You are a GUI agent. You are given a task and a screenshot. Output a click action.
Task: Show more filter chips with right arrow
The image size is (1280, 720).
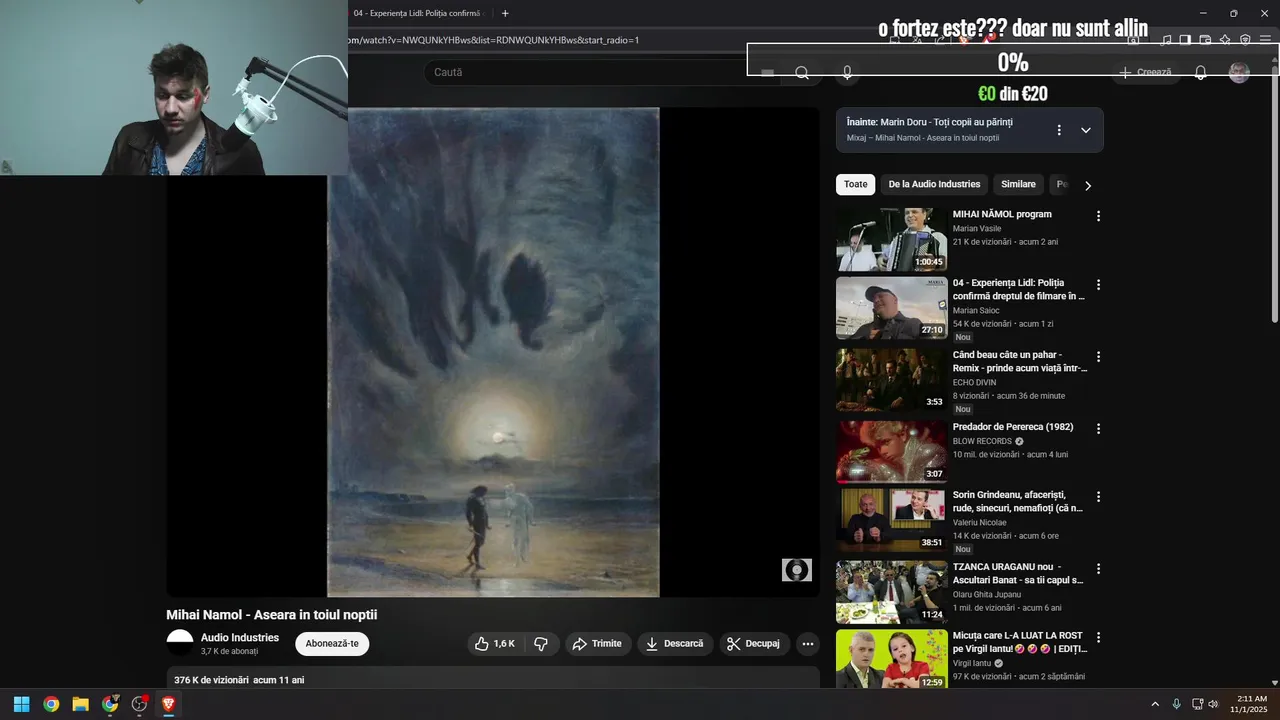pyautogui.click(x=1088, y=185)
